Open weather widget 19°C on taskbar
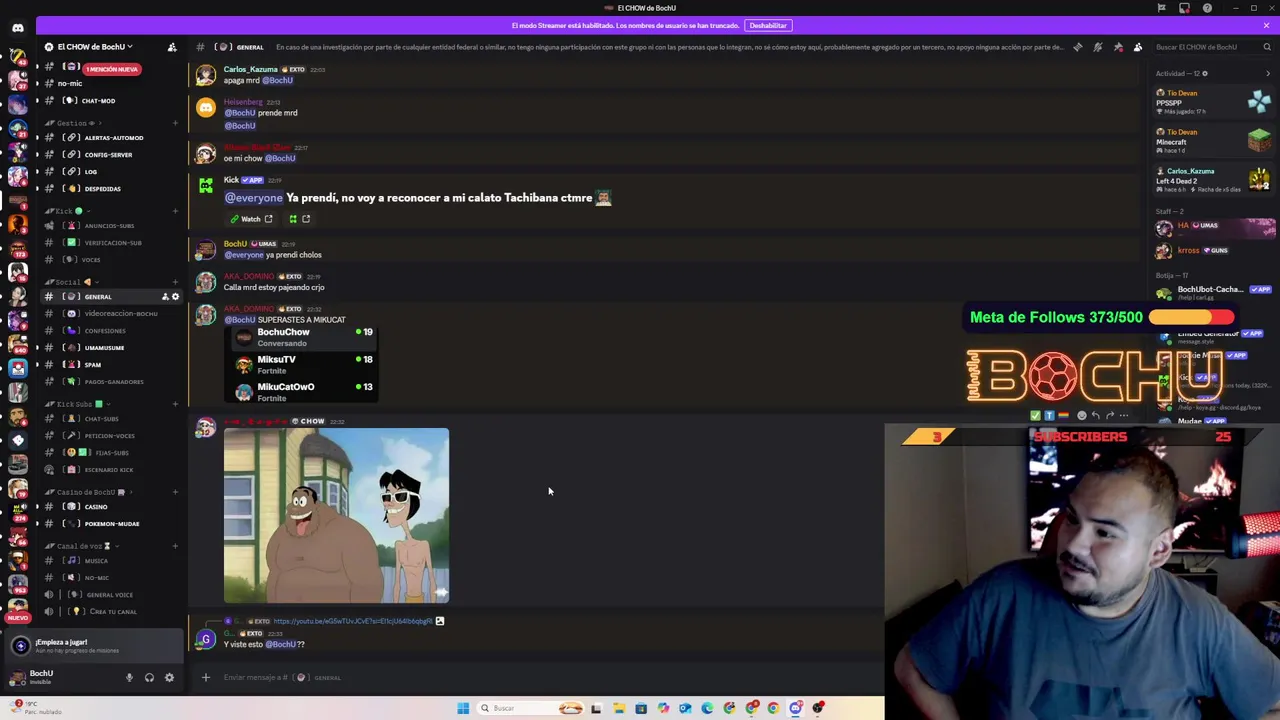 (x=35, y=707)
